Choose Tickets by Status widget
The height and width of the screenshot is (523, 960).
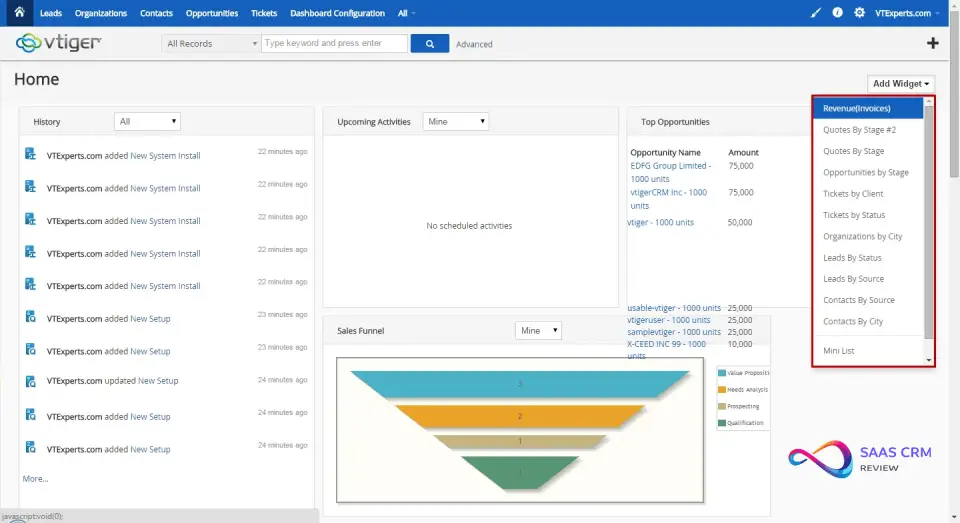tap(853, 215)
